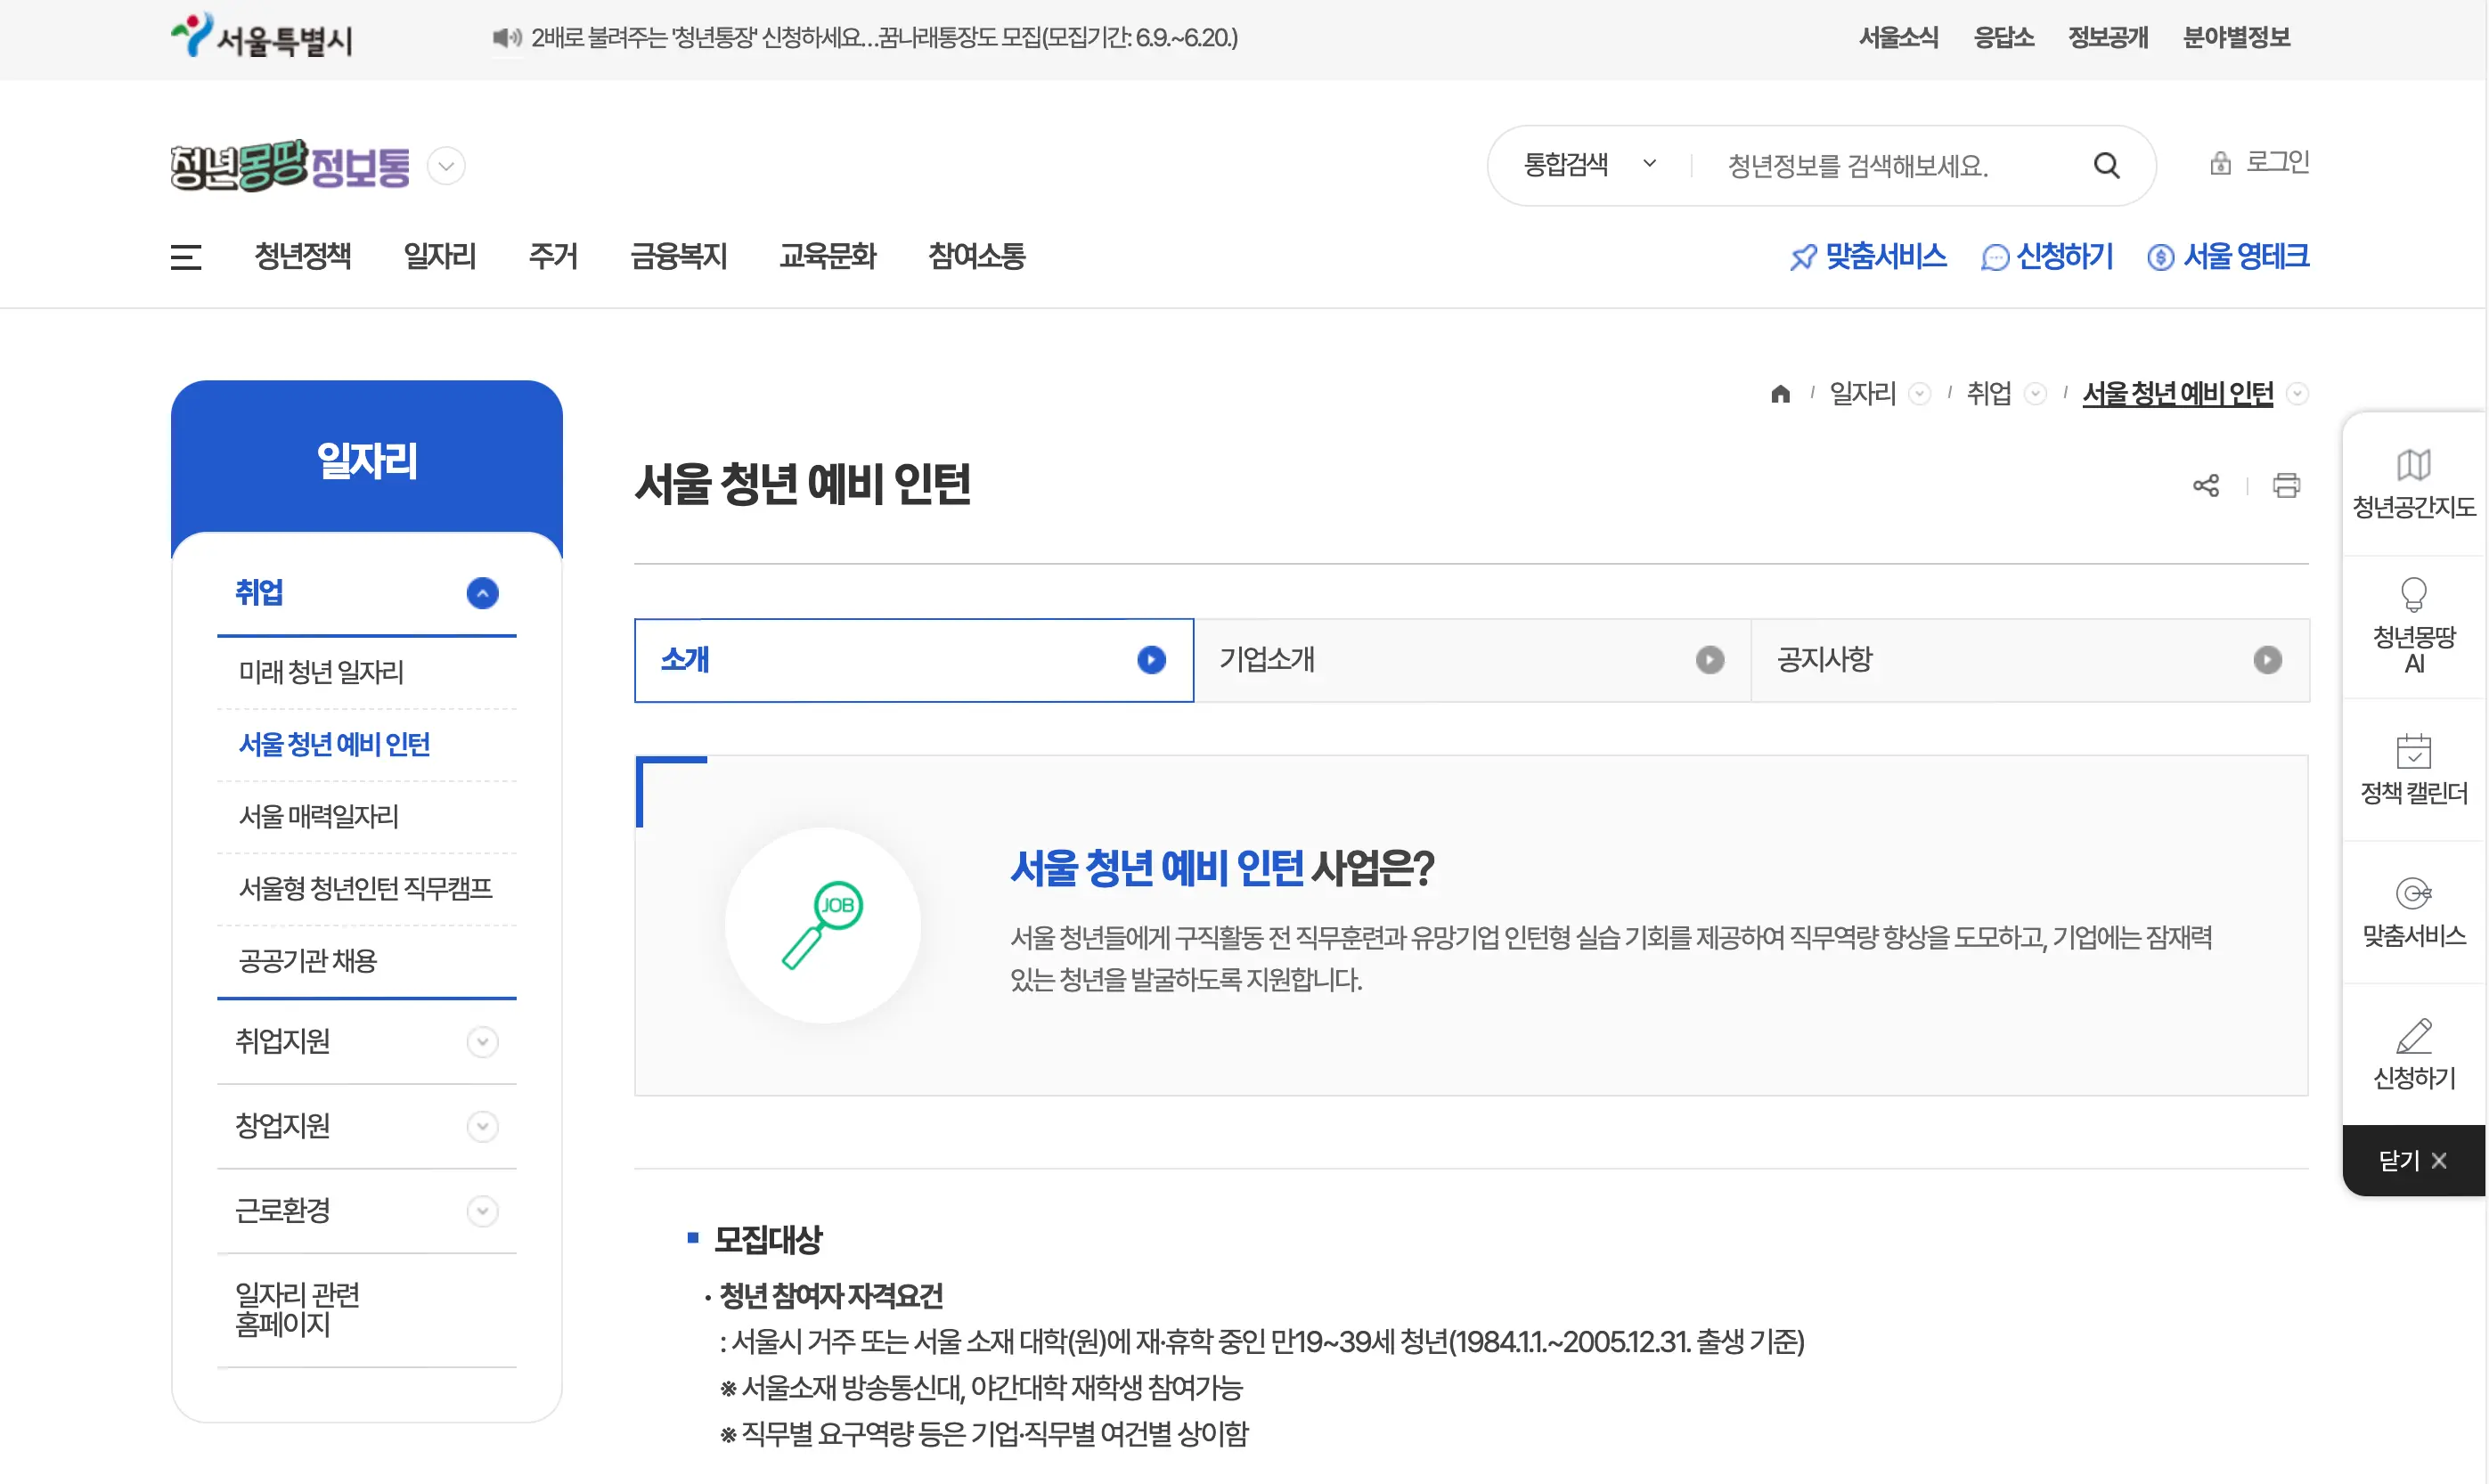The height and width of the screenshot is (1484, 2489).
Task: Click the home icon in breadcrumb
Action: pyautogui.click(x=1780, y=394)
